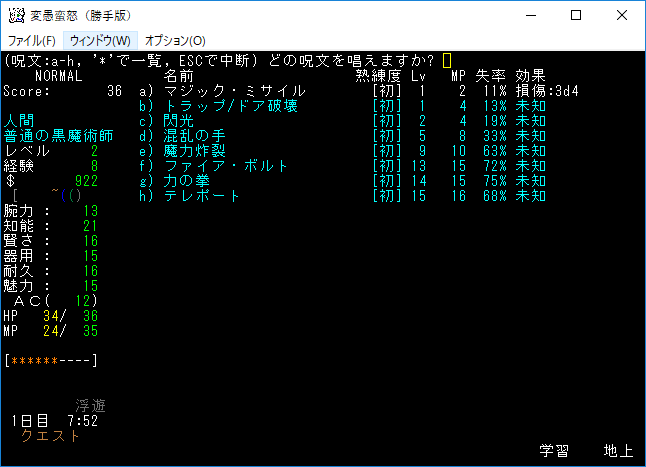Screen dimensions: 646x467
Task: Select the テレポート spell entry
Action: coord(203,196)
